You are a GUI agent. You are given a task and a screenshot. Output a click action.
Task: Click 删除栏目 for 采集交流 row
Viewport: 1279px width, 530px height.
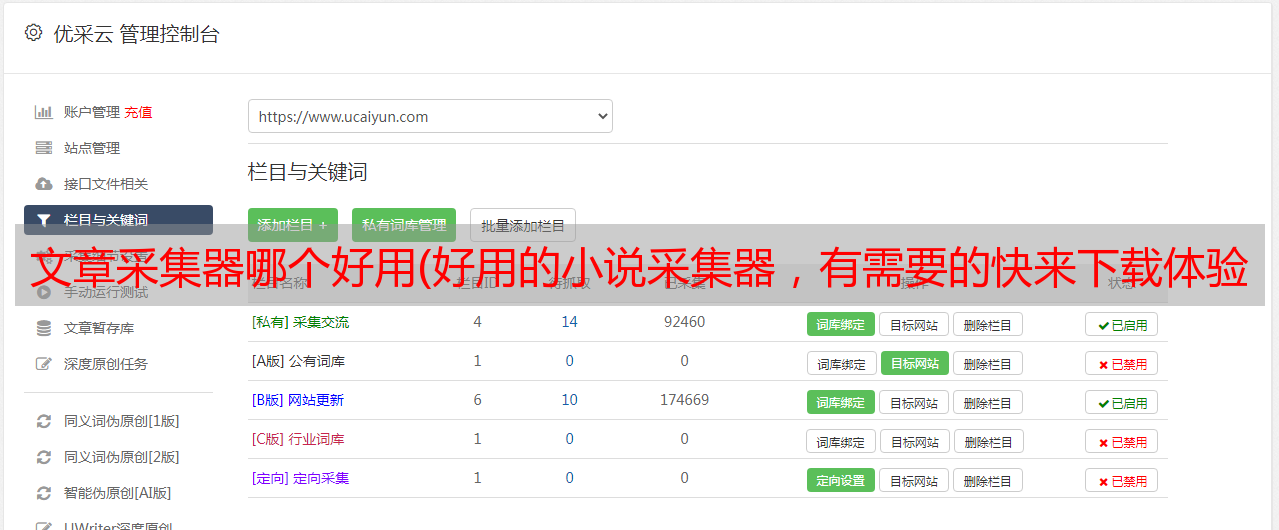(x=988, y=324)
